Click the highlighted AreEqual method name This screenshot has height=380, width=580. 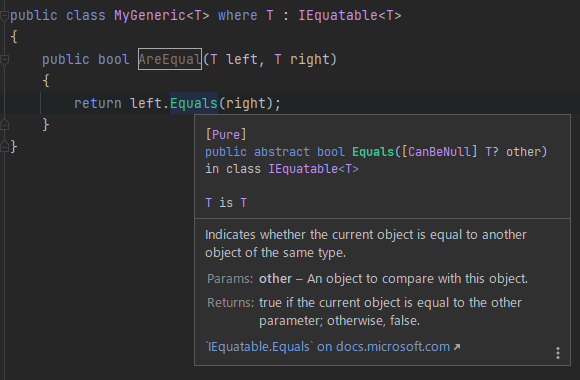[x=170, y=59]
